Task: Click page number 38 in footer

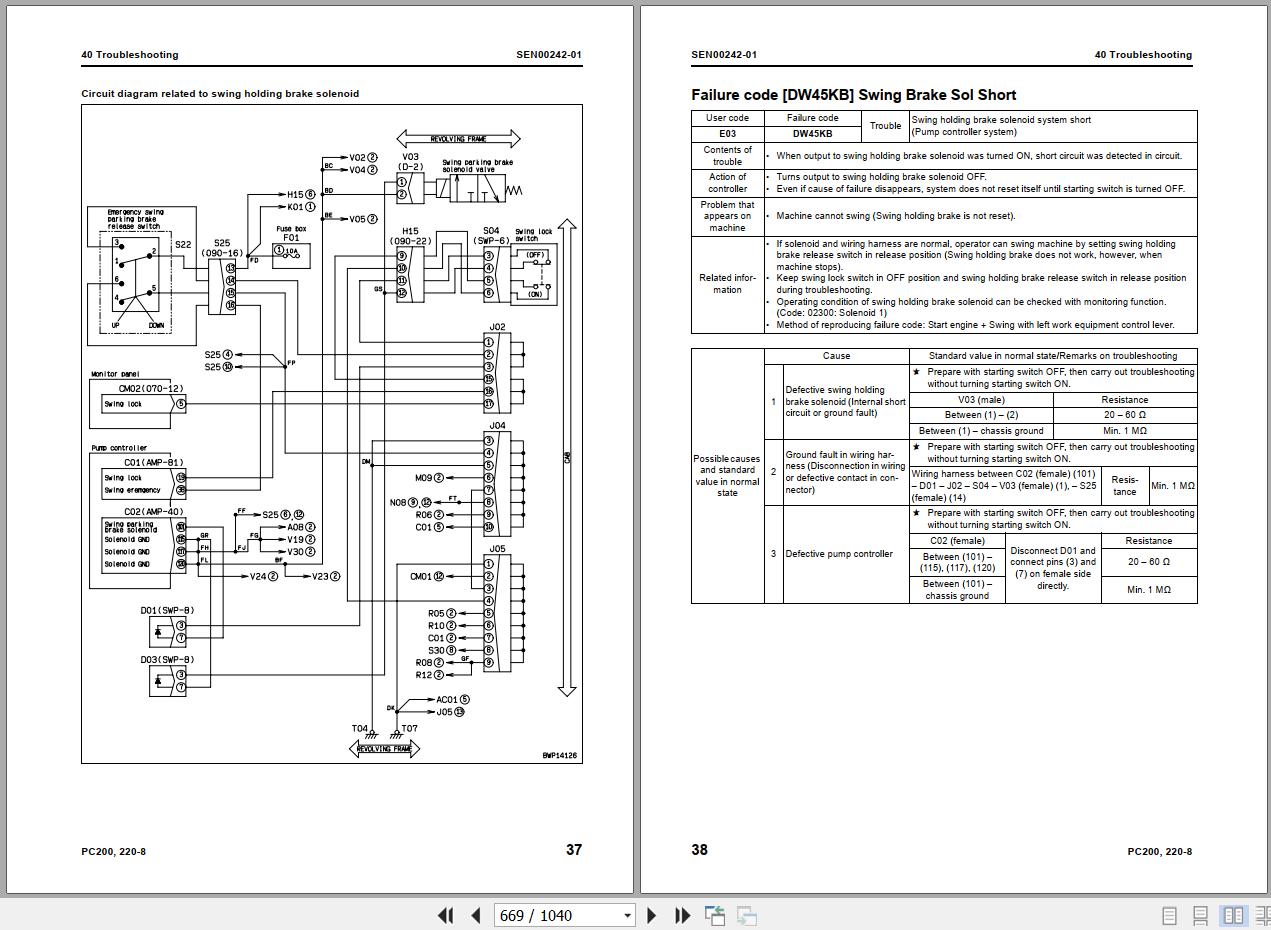Action: click(699, 850)
